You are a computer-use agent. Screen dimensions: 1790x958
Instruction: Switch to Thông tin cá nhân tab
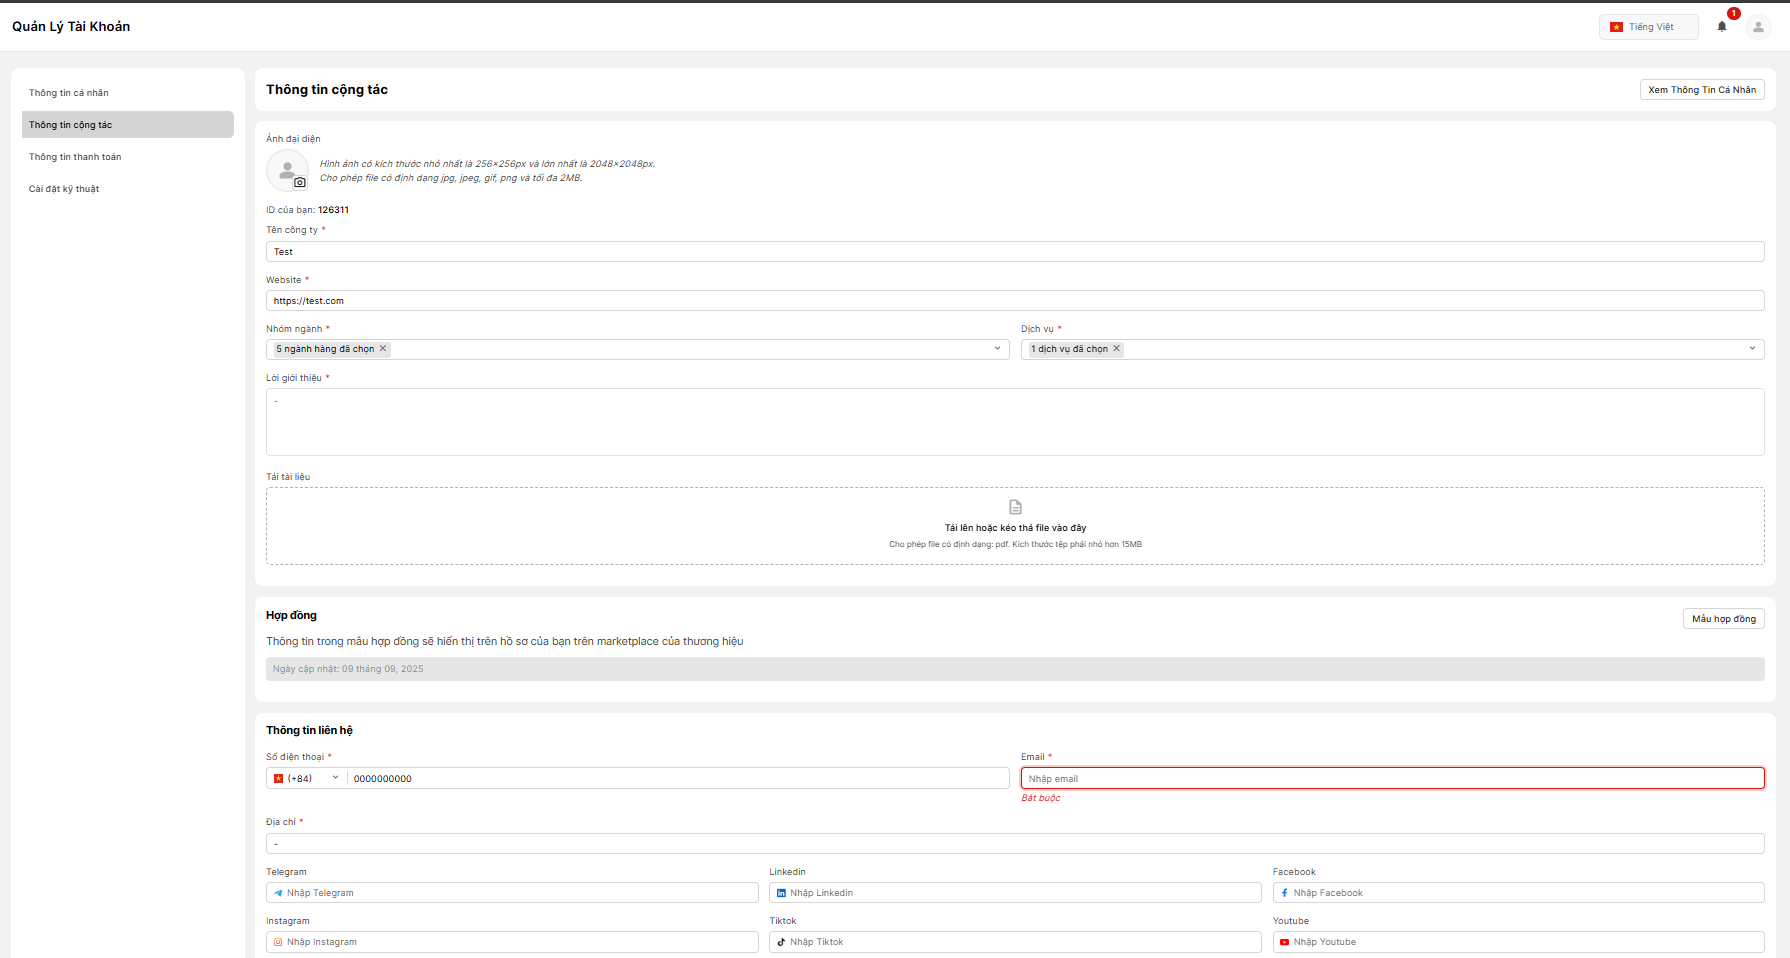(x=69, y=93)
